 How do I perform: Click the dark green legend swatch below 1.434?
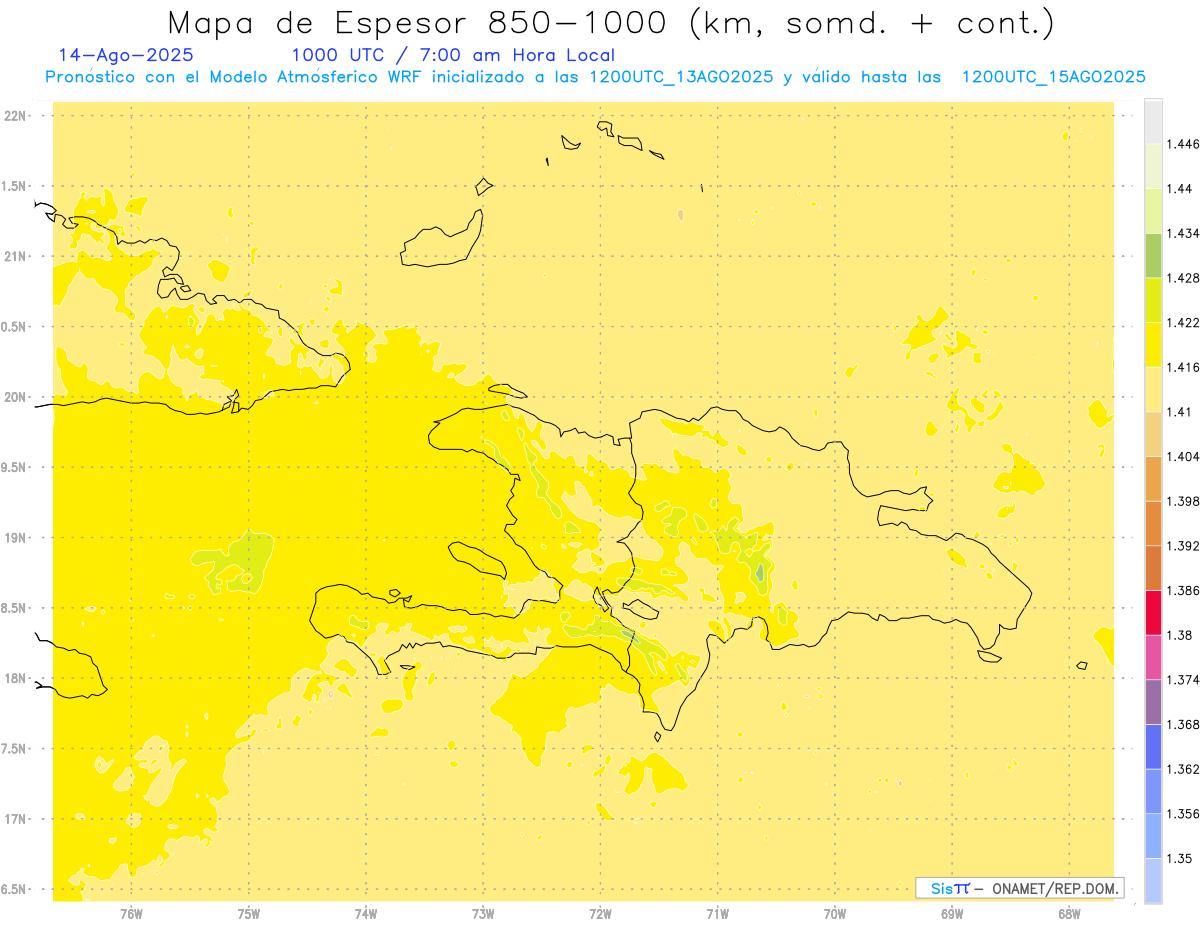pyautogui.click(x=1153, y=255)
